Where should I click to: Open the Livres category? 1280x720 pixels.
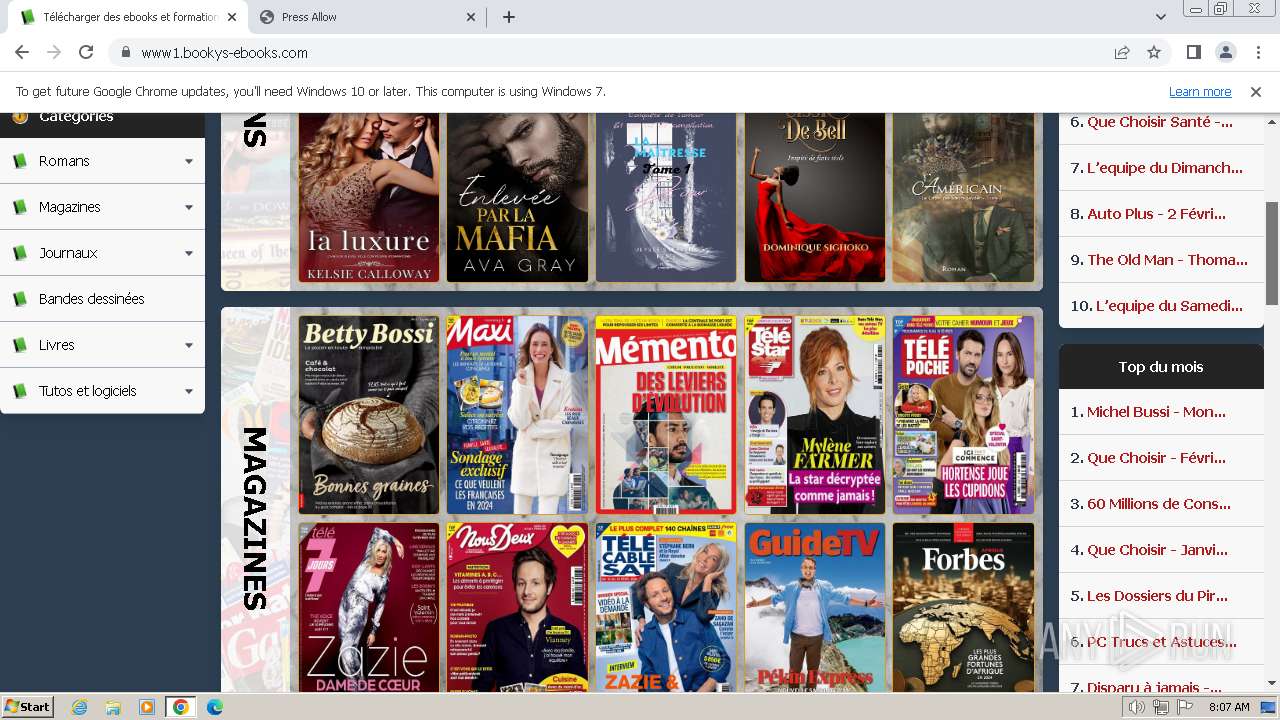[x=57, y=345]
